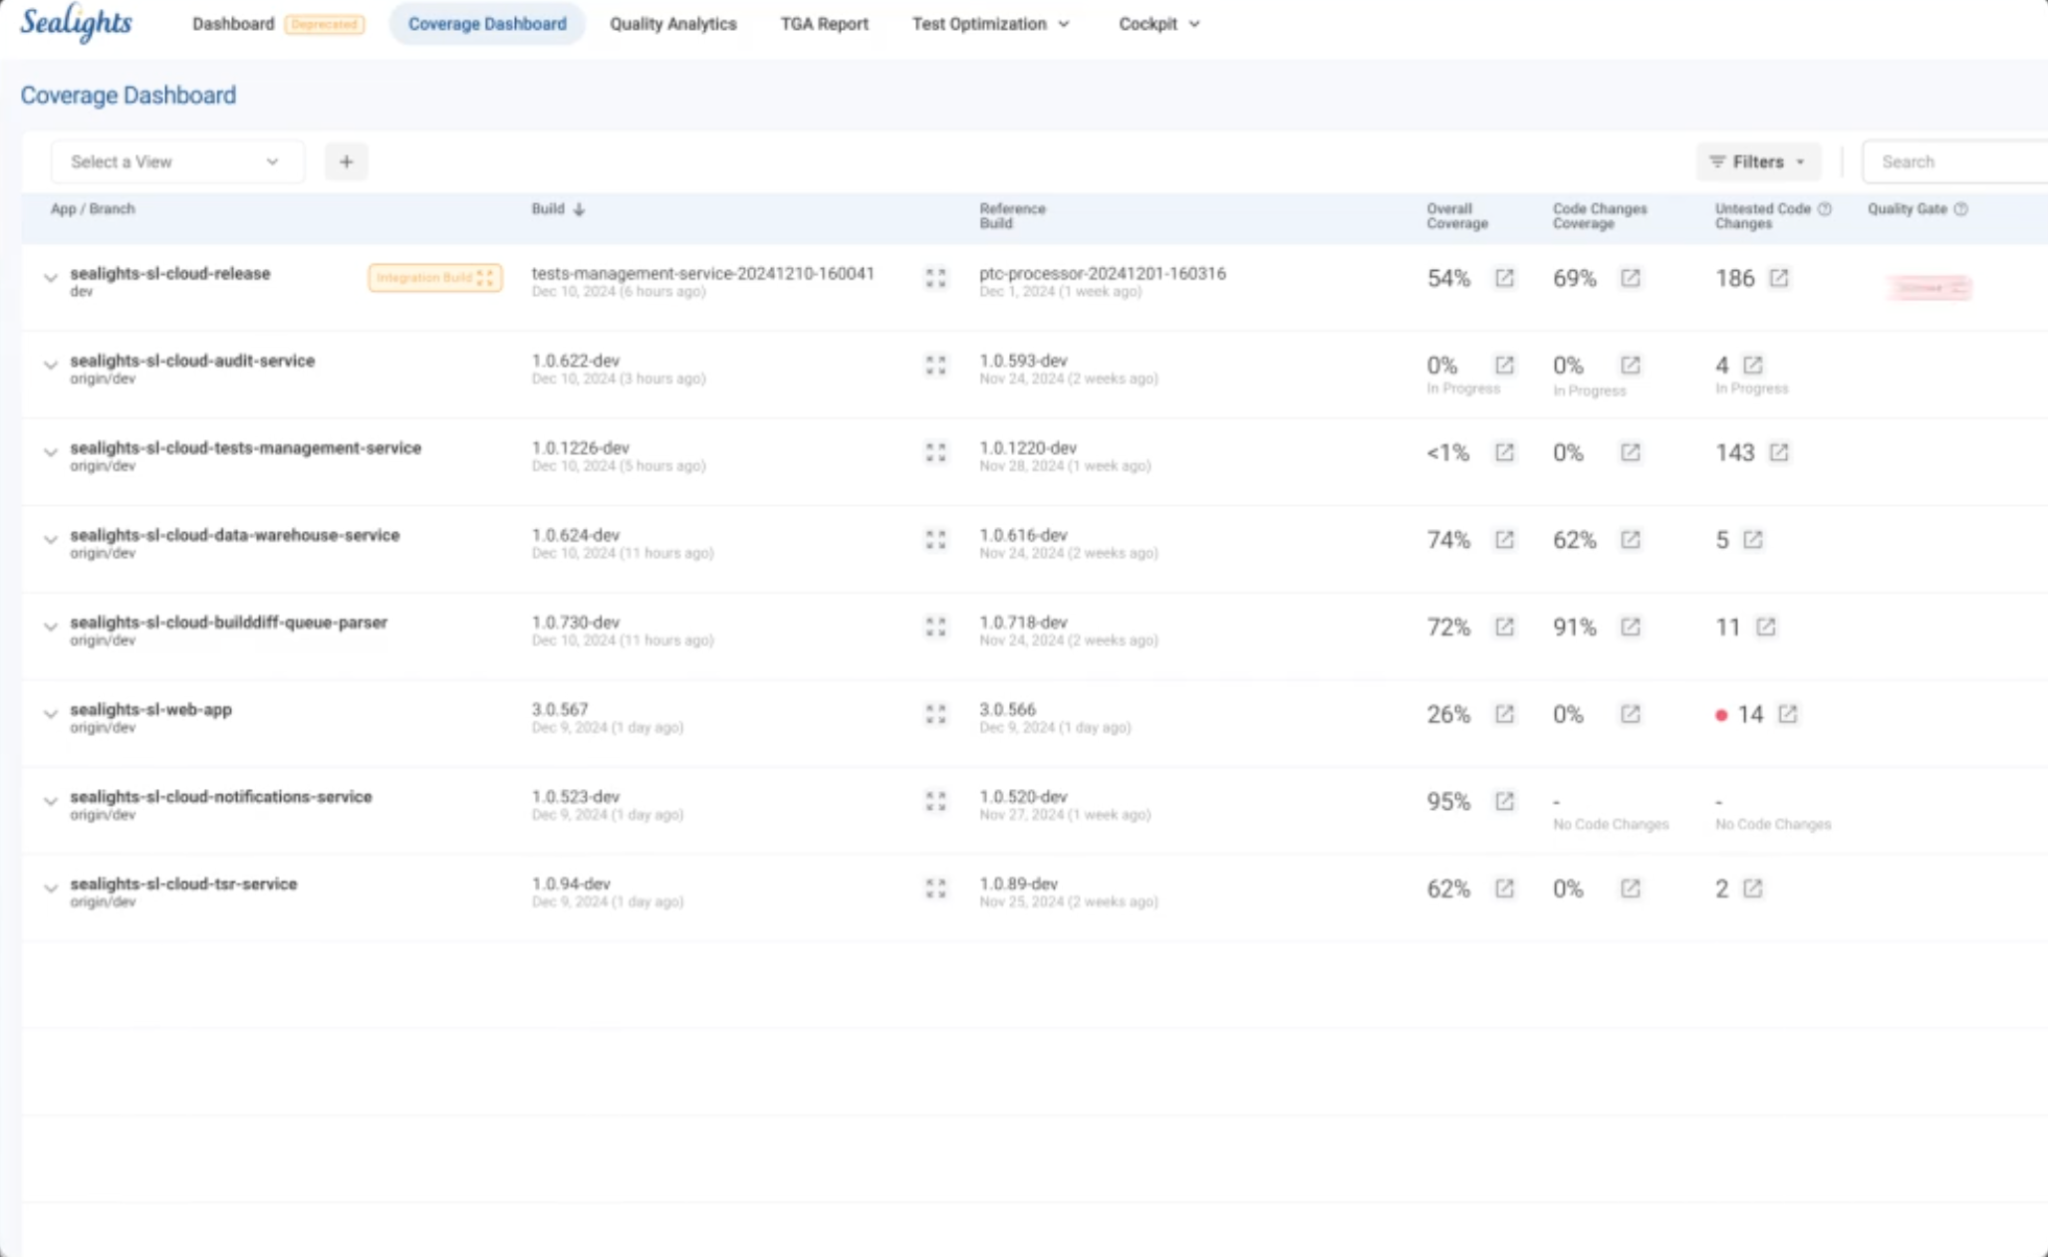Viewport: 2048px width, 1257px height.
Task: Open untested code link next to 14
Action: click(1787, 714)
